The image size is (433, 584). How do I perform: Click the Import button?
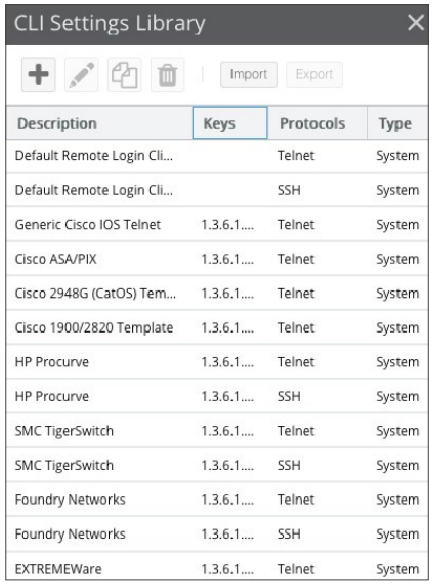(249, 74)
